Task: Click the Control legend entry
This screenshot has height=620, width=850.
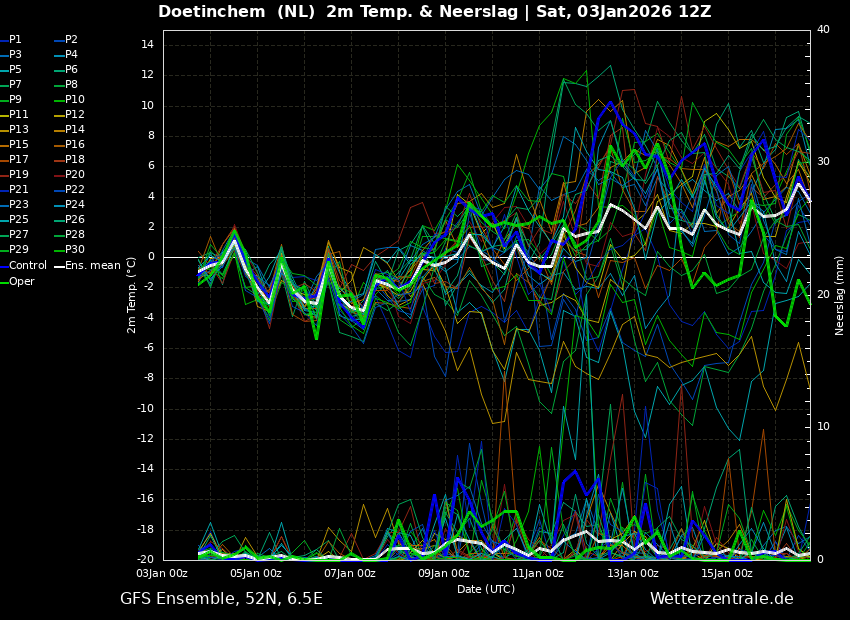Action: click(x=23, y=266)
